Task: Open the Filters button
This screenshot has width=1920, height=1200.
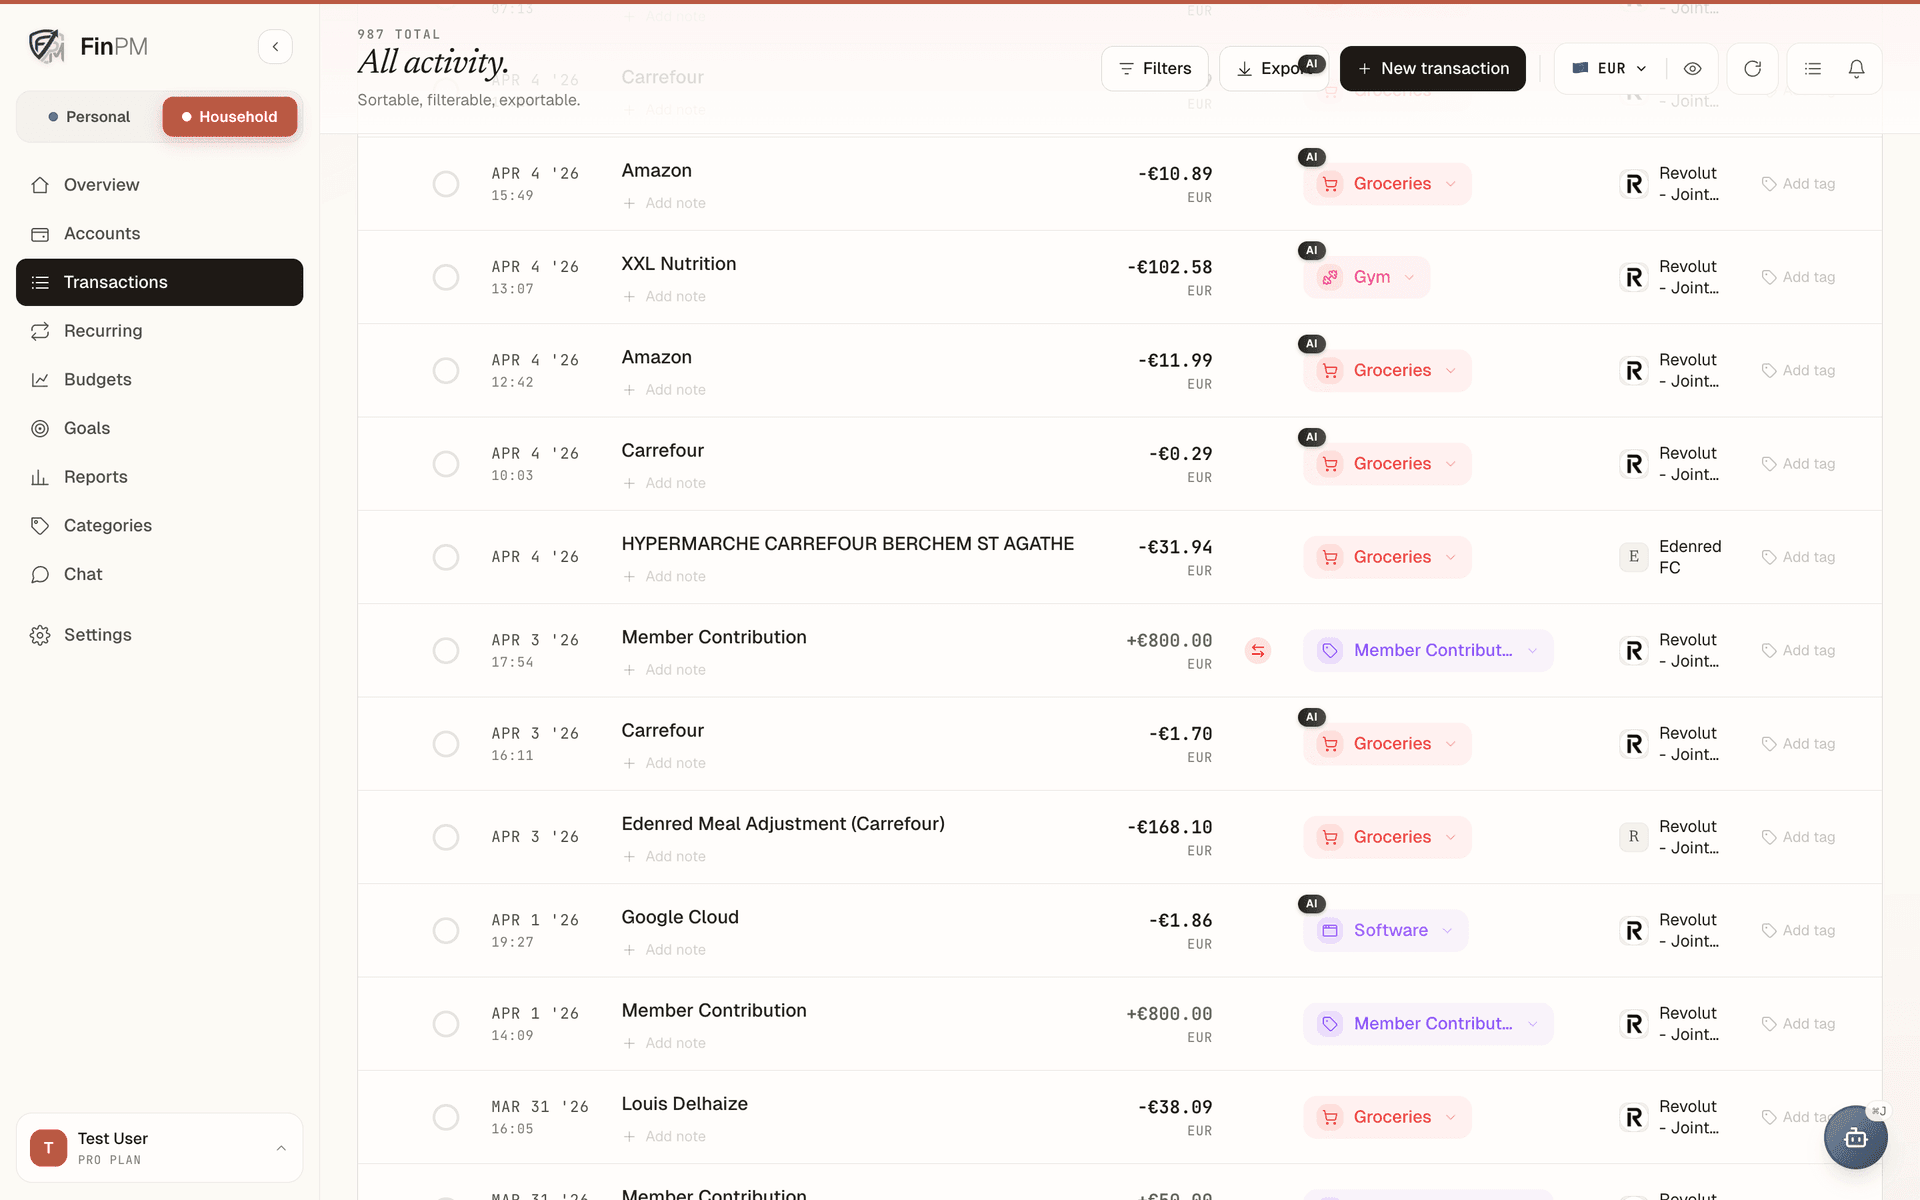Action: [1154, 68]
